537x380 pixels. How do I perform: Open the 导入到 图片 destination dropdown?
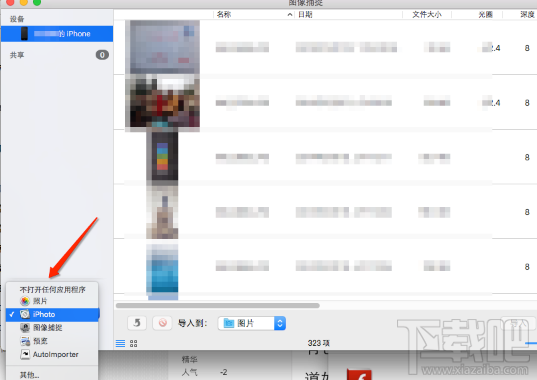pos(252,323)
